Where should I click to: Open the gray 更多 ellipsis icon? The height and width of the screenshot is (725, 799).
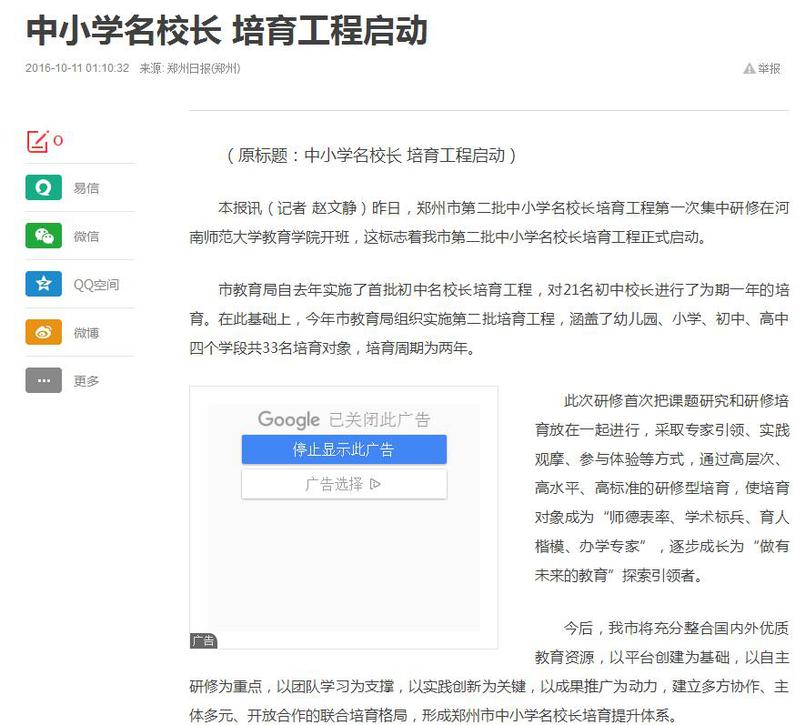[x=43, y=381]
